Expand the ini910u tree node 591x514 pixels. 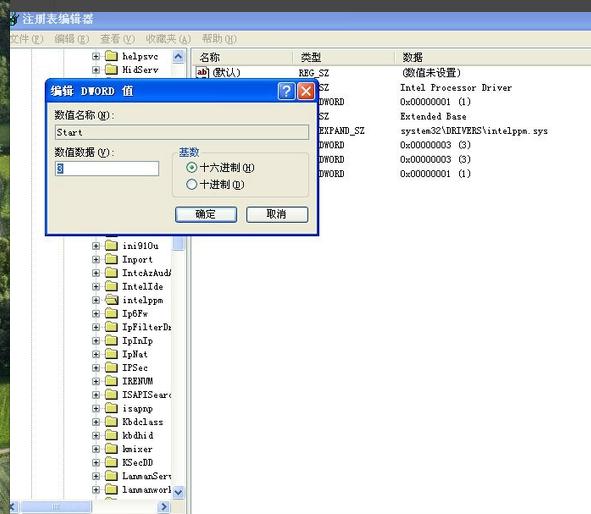click(x=96, y=246)
